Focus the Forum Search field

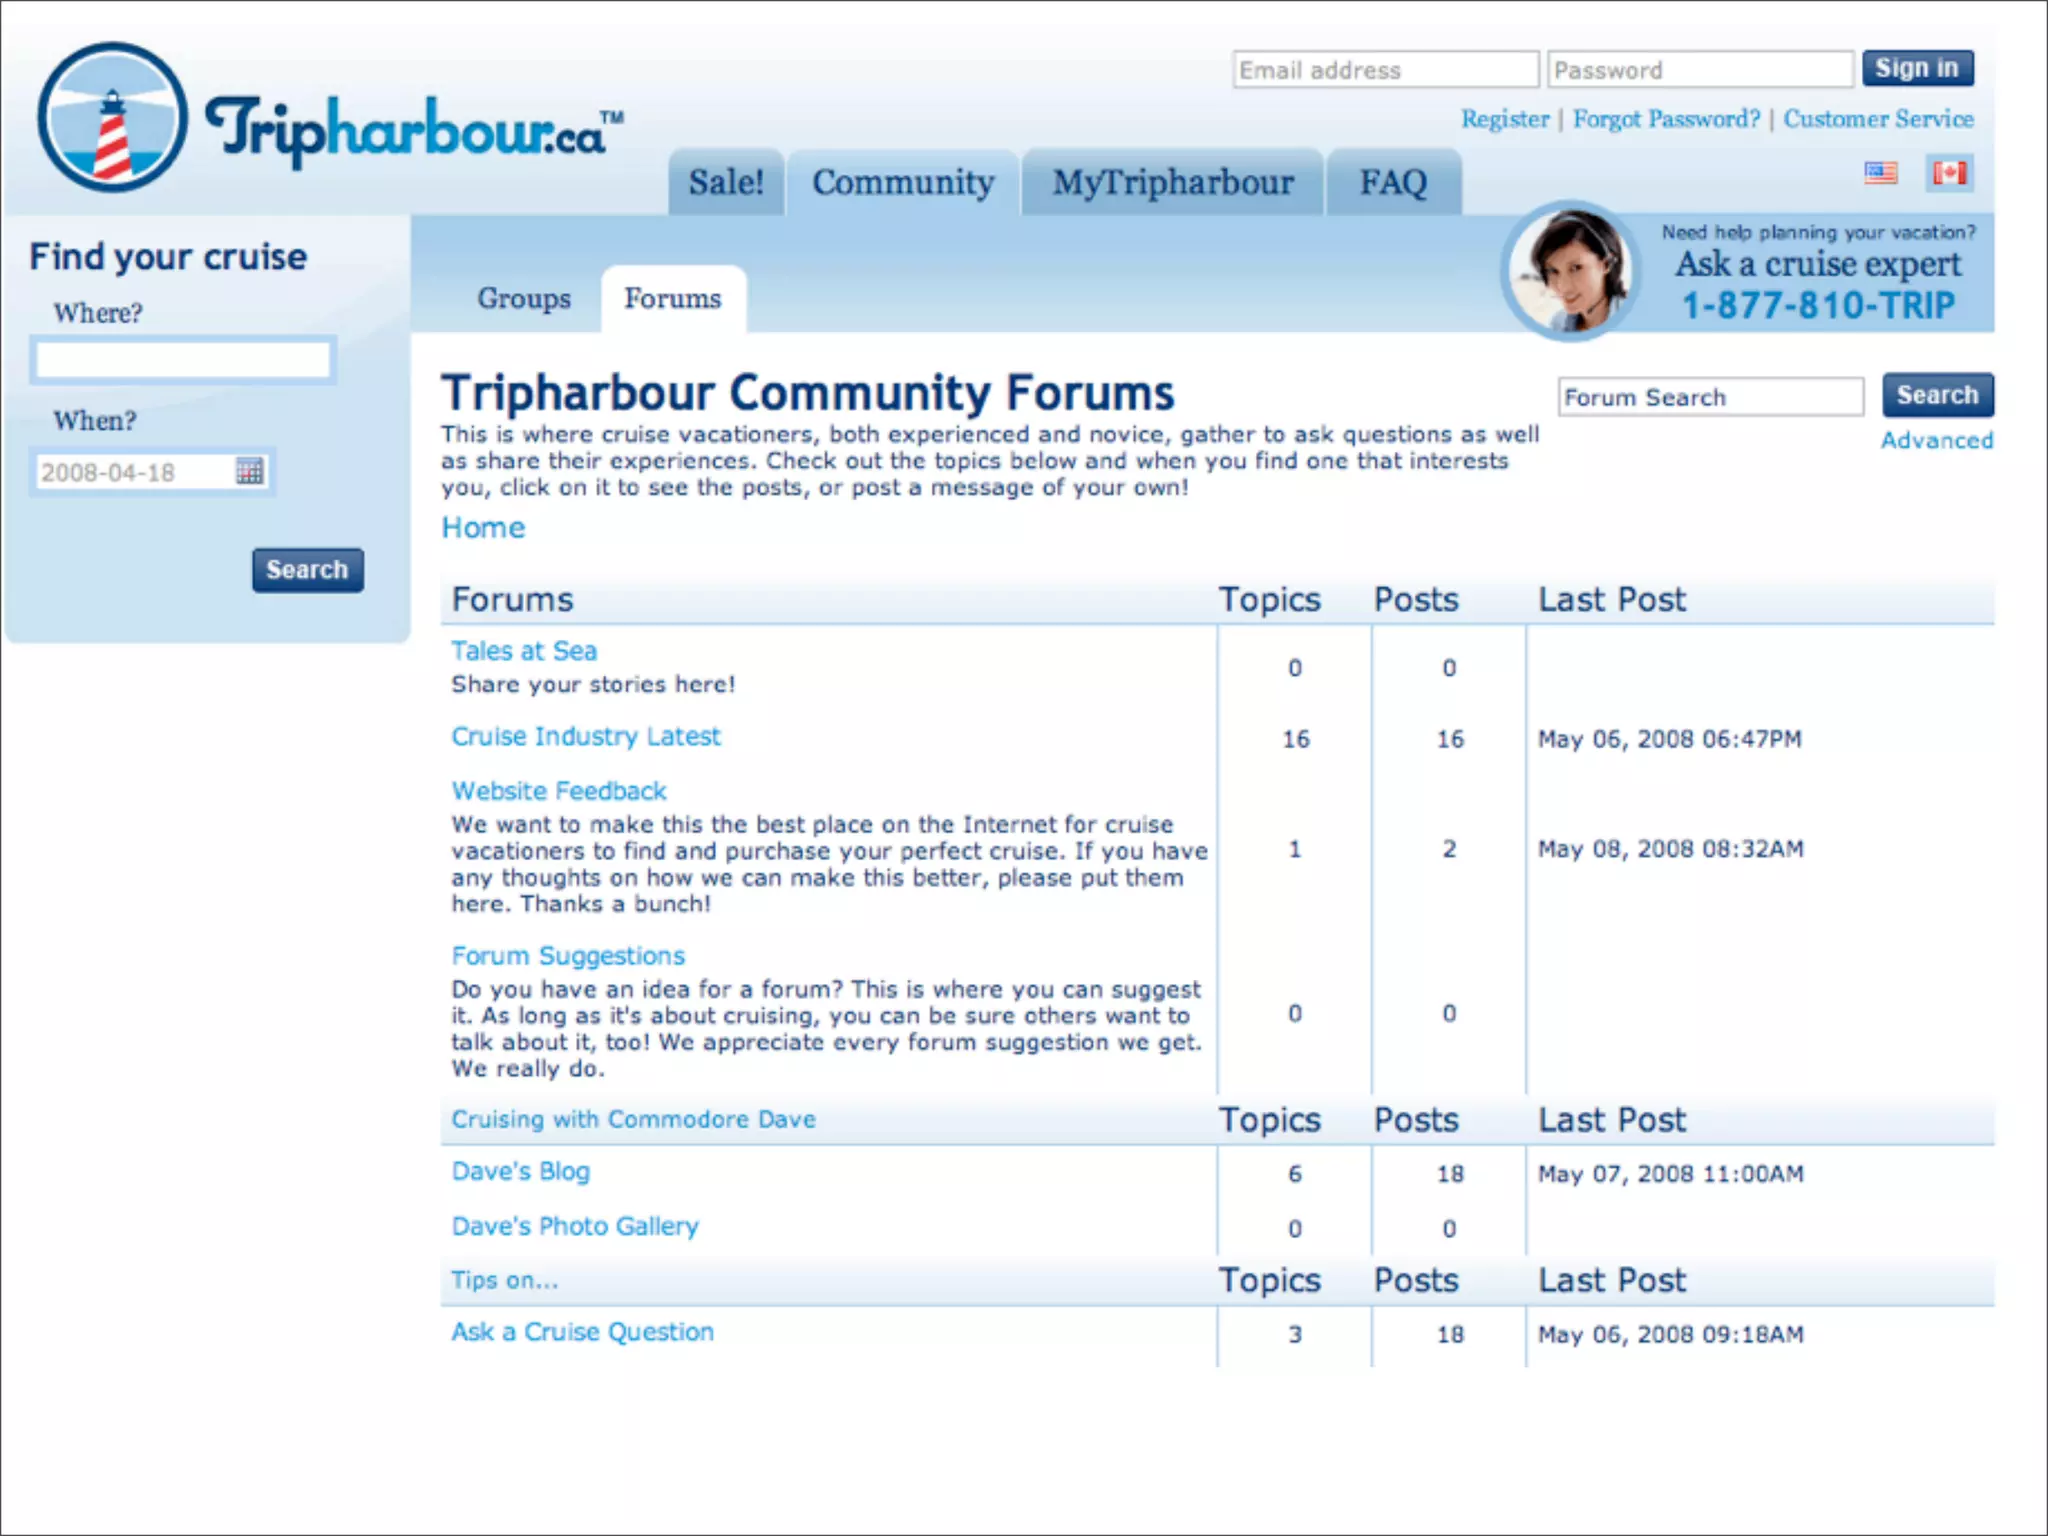1711,397
